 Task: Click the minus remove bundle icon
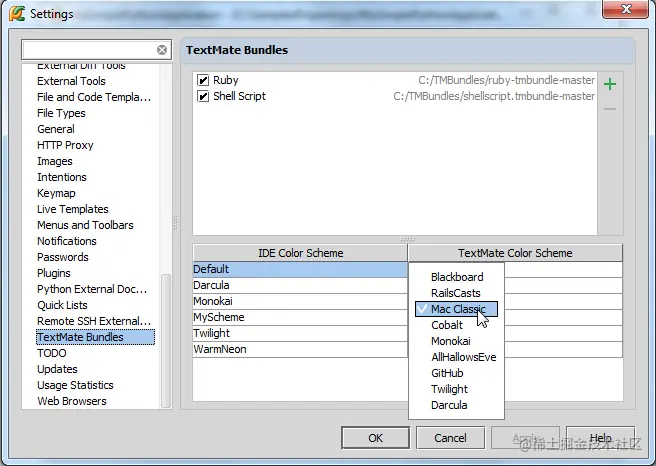610,109
